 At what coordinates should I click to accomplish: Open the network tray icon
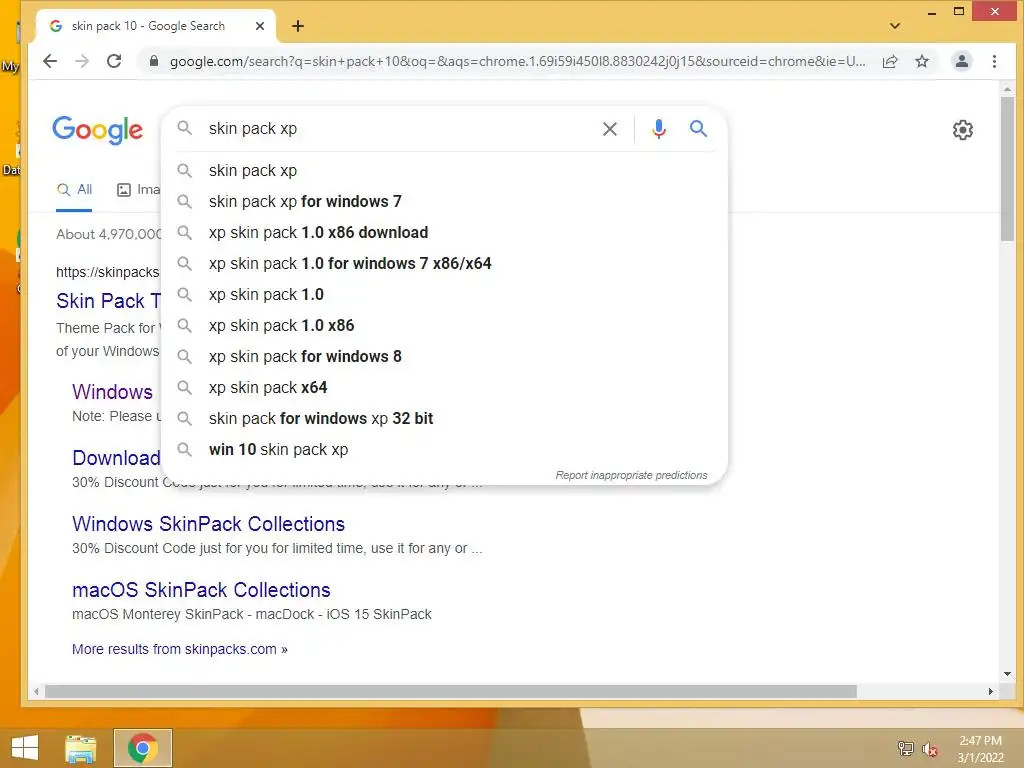[905, 748]
